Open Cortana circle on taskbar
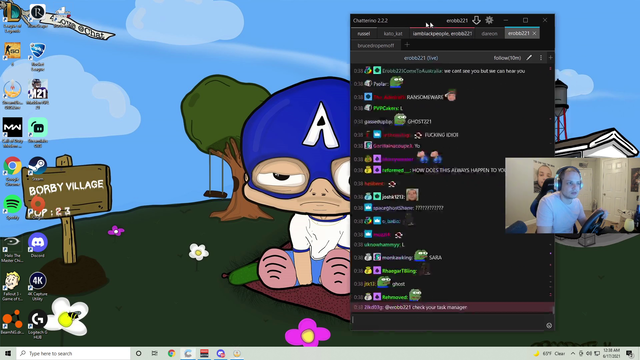 (138, 353)
